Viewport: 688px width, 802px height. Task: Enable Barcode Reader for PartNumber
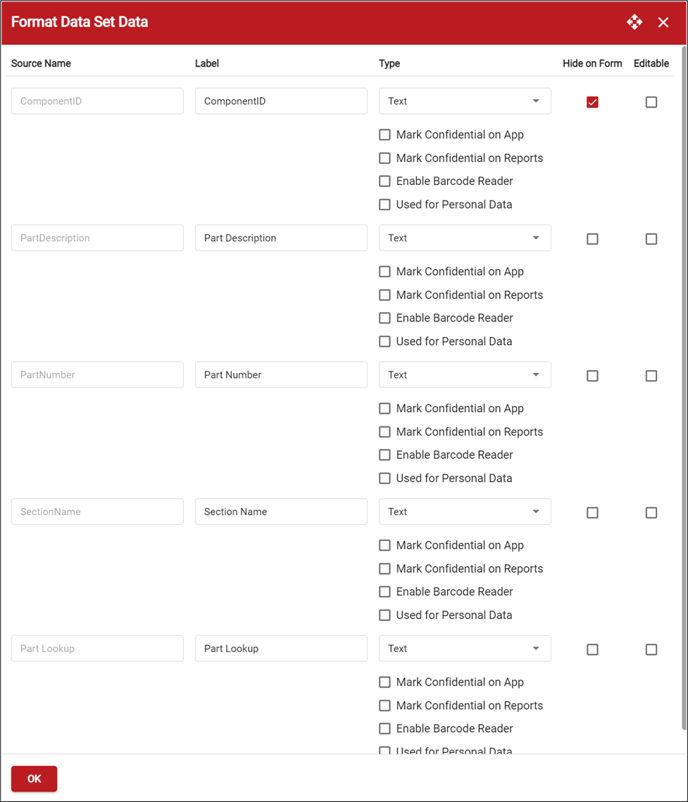385,455
